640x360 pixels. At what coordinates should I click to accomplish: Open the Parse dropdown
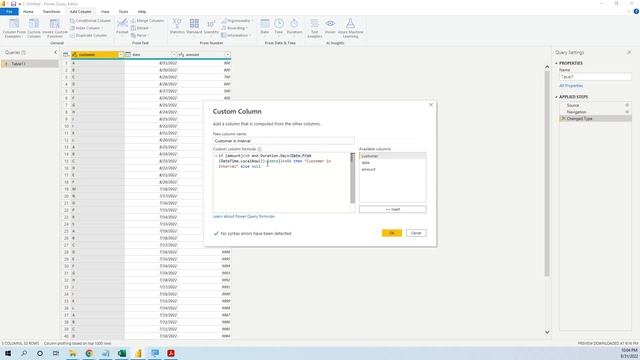pyautogui.click(x=140, y=36)
